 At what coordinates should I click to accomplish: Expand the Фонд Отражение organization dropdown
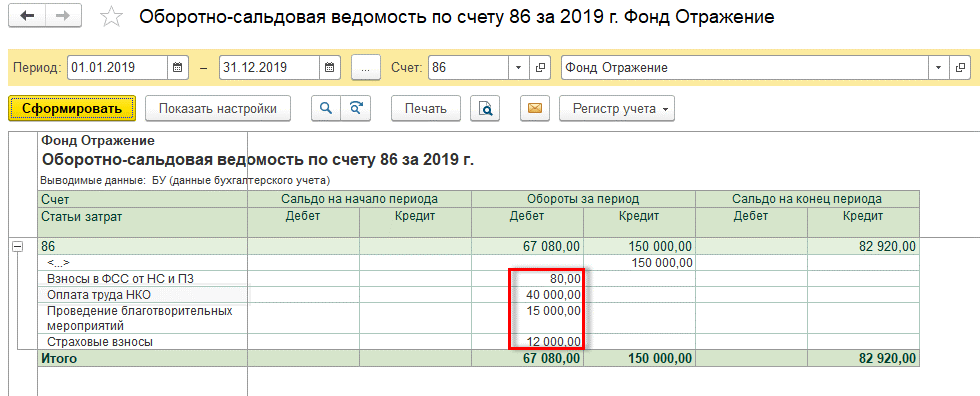point(938,67)
